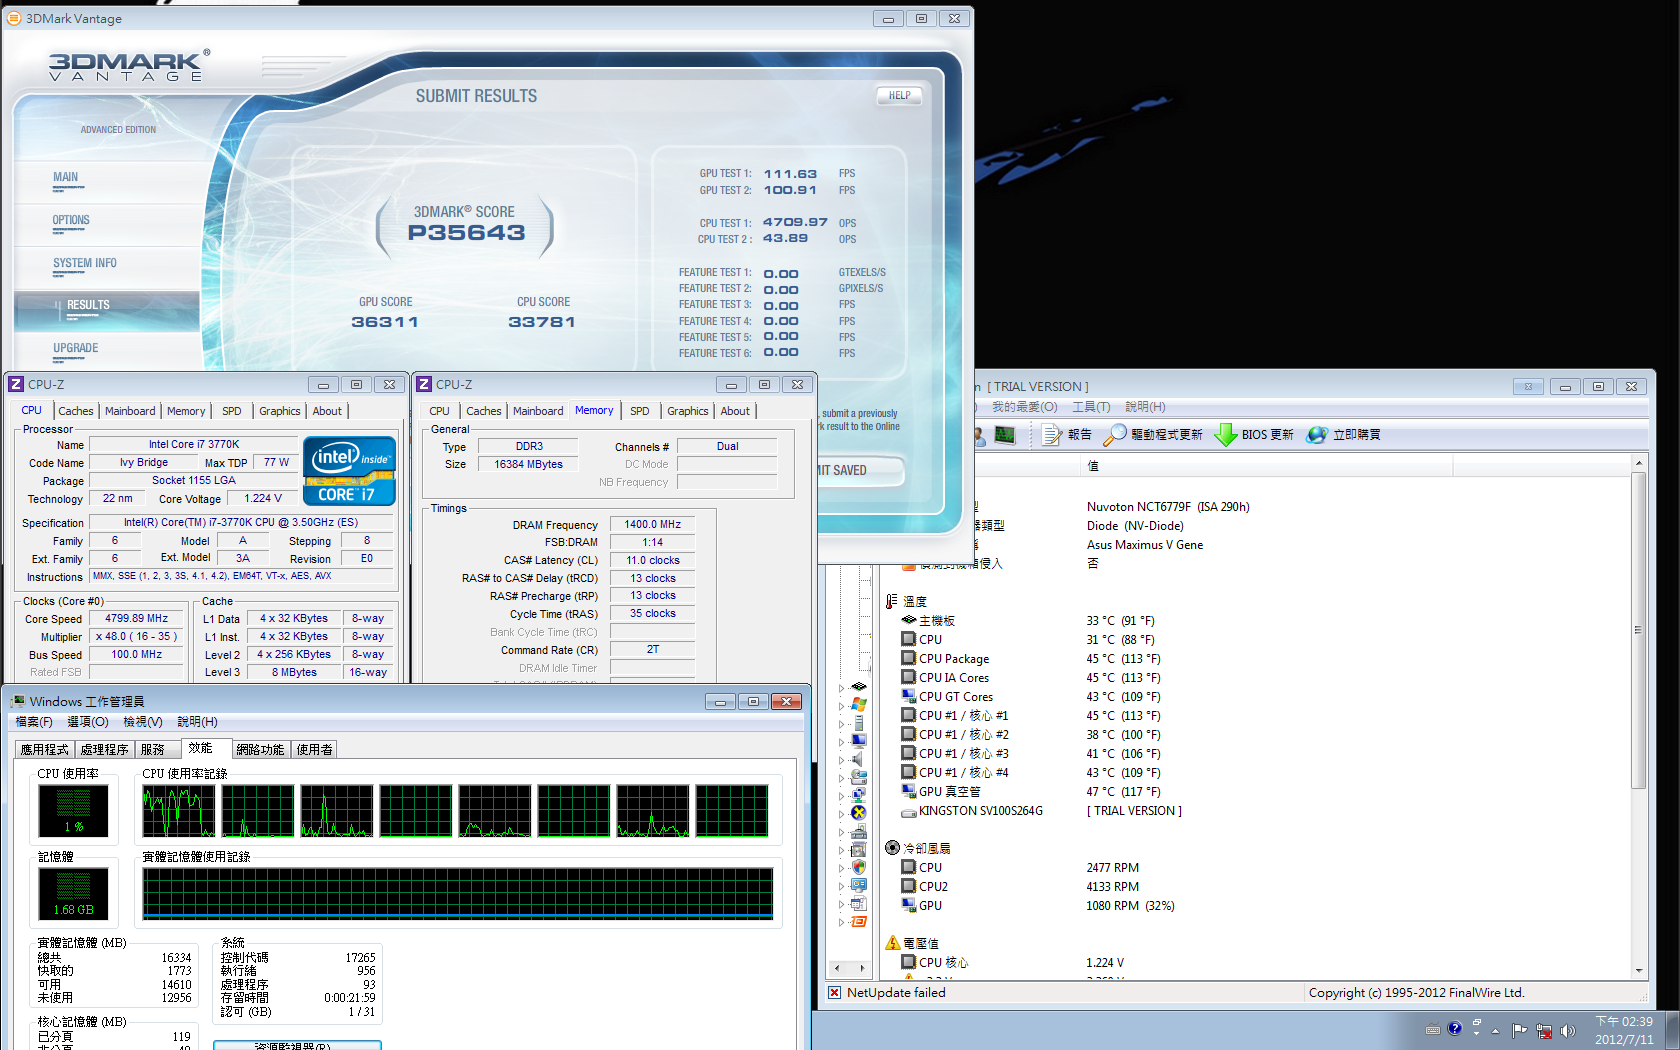Image resolution: width=1680 pixels, height=1050 pixels.
Task: Click the blue help tray icon
Action: (1455, 1029)
